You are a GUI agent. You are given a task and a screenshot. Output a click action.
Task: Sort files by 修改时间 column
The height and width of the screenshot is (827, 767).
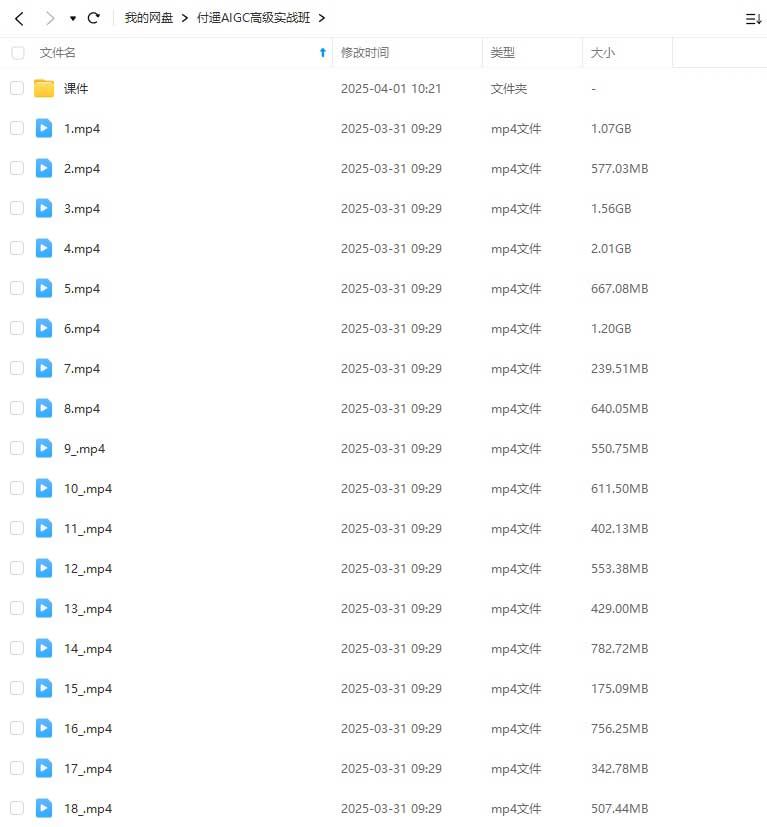click(x=365, y=53)
